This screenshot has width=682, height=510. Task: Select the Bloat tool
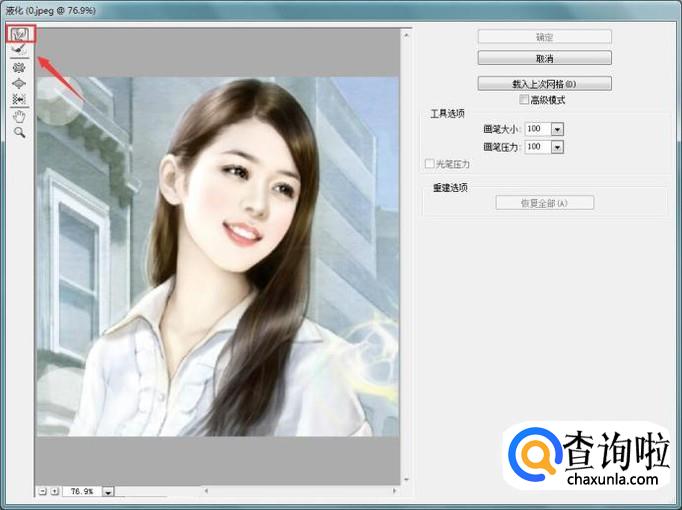(19, 83)
